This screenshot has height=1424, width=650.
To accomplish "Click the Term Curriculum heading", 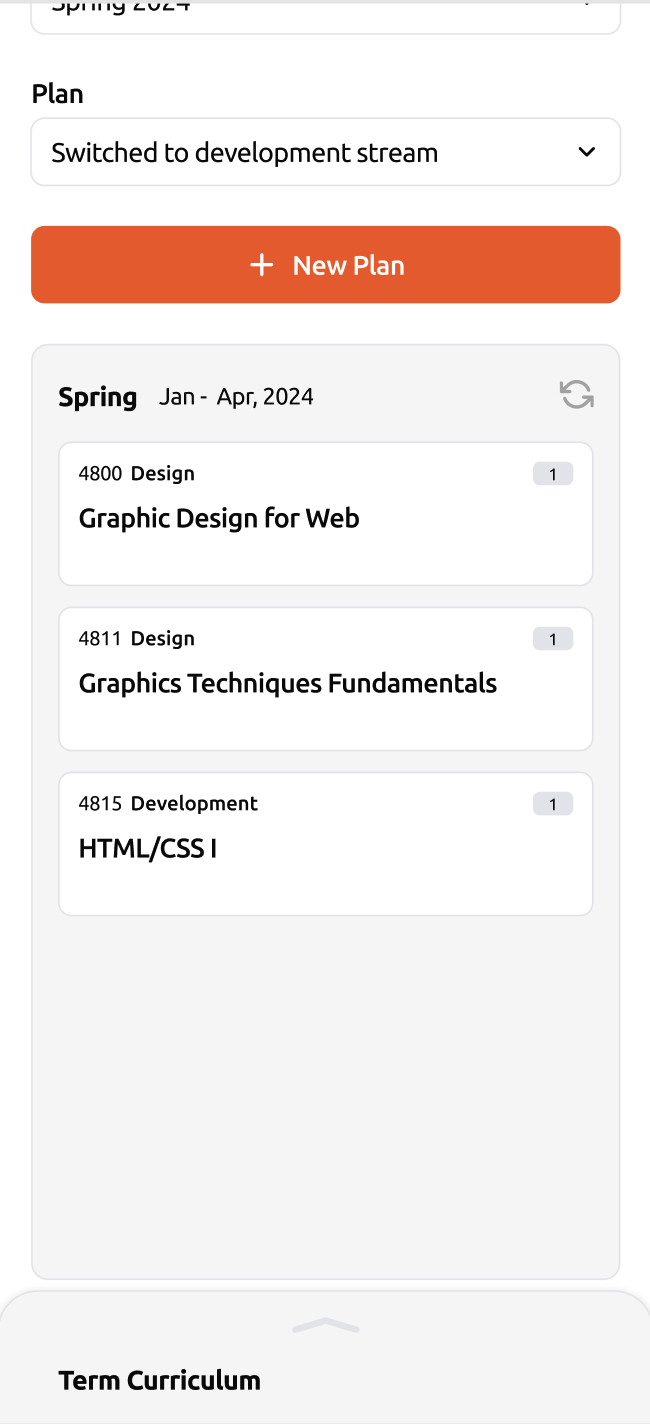I will coord(159,1380).
